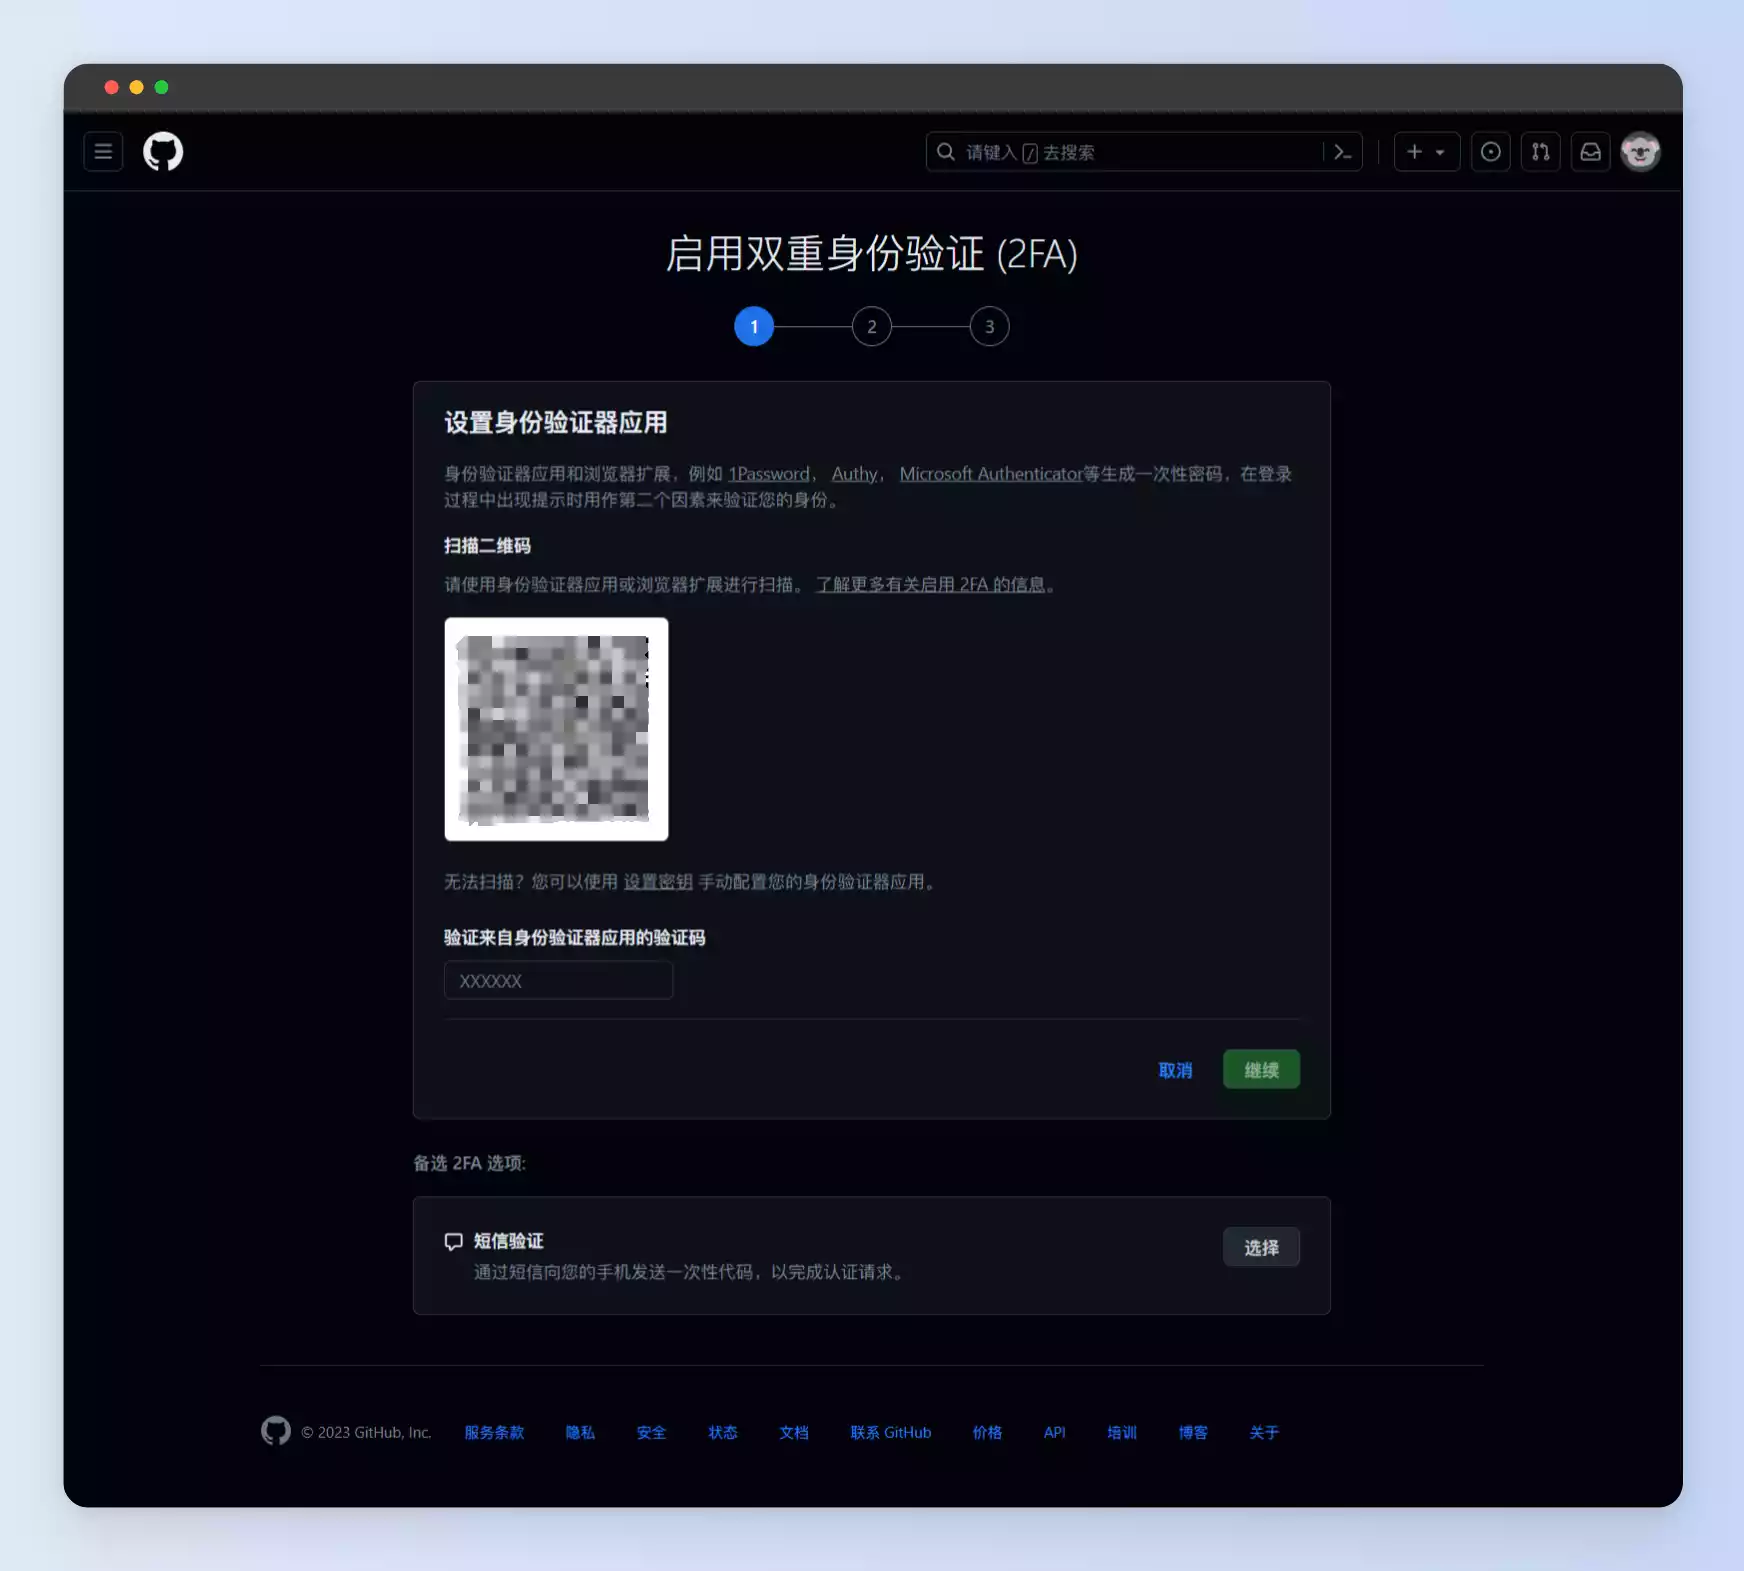Click the footer GitHub logo
Viewport: 1744px width, 1571px height.
[276, 1431]
